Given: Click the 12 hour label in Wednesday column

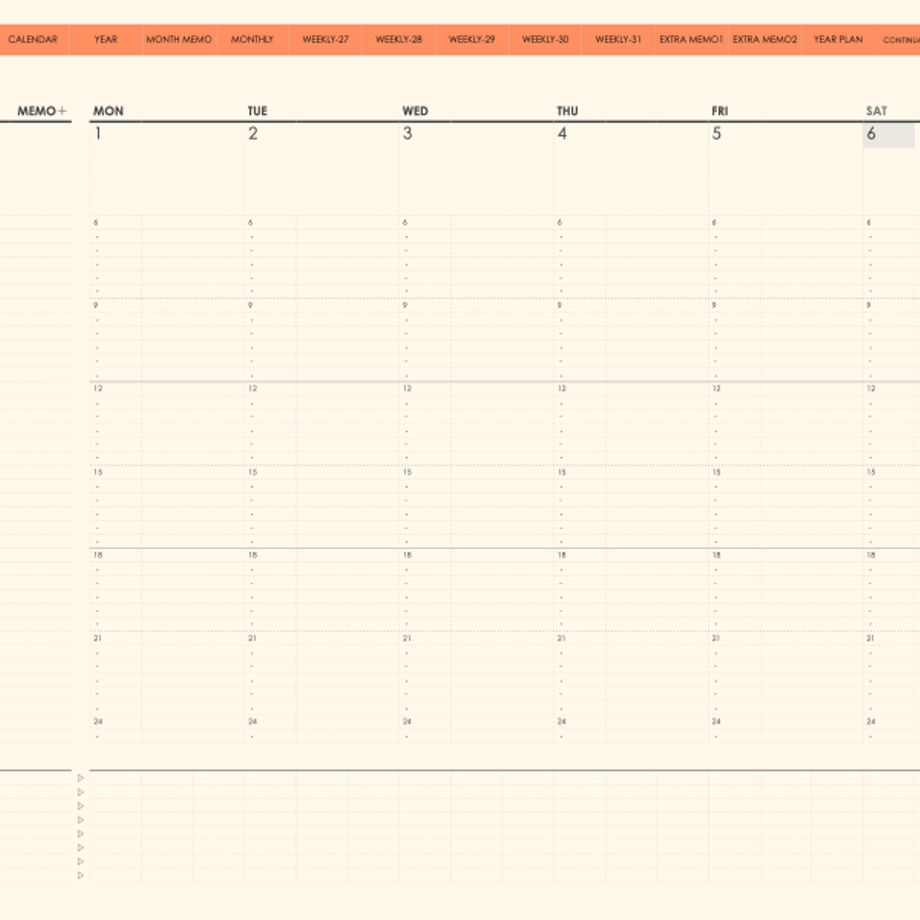Looking at the screenshot, I should coord(407,388).
